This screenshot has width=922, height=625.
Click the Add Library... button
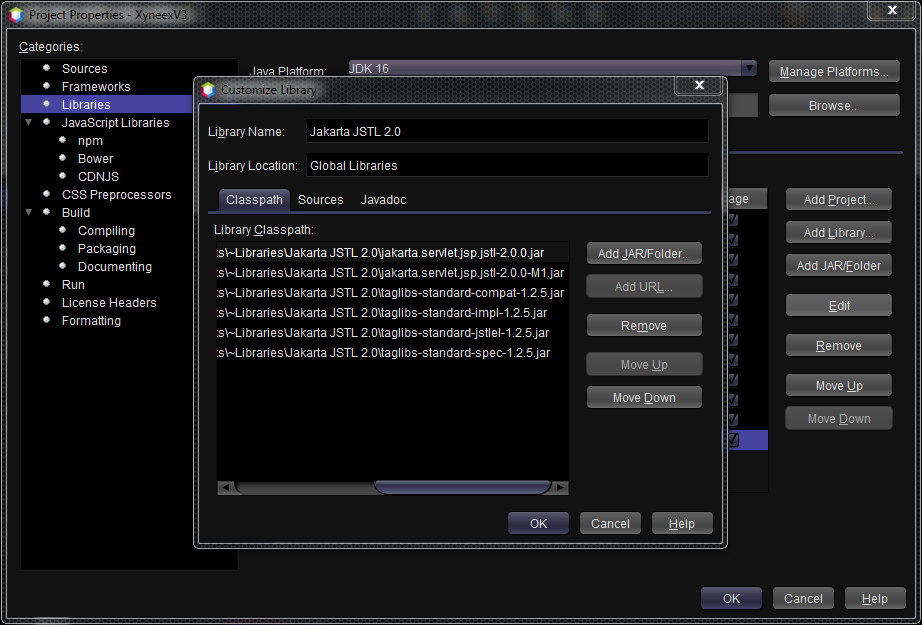pos(839,232)
